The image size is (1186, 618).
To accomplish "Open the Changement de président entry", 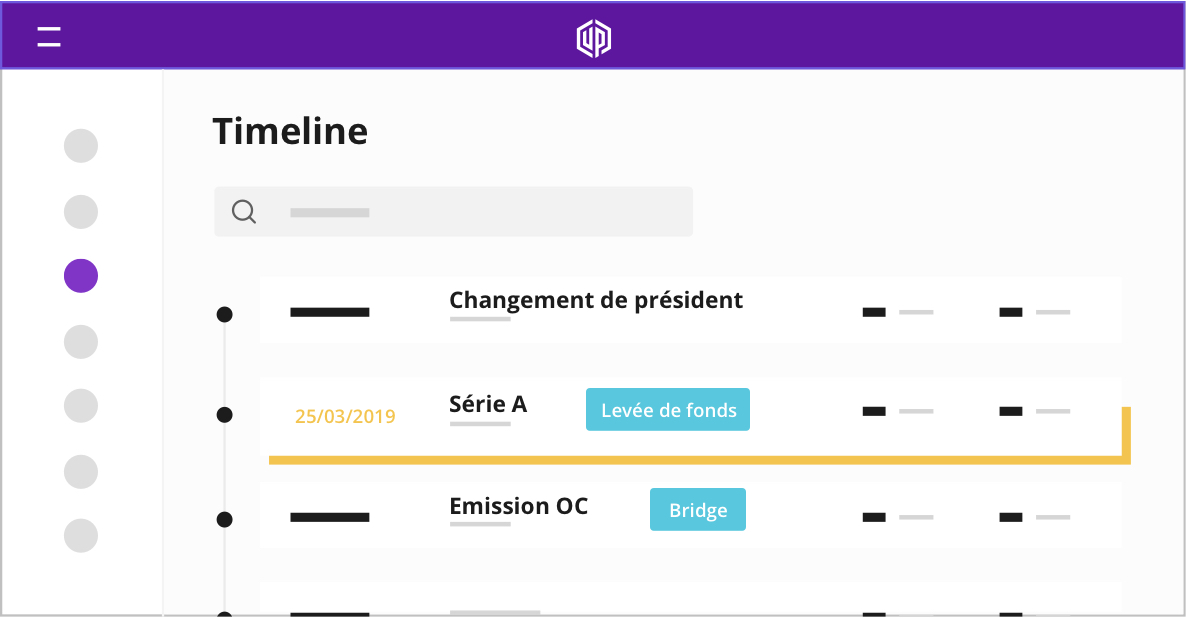I will coord(691,310).
